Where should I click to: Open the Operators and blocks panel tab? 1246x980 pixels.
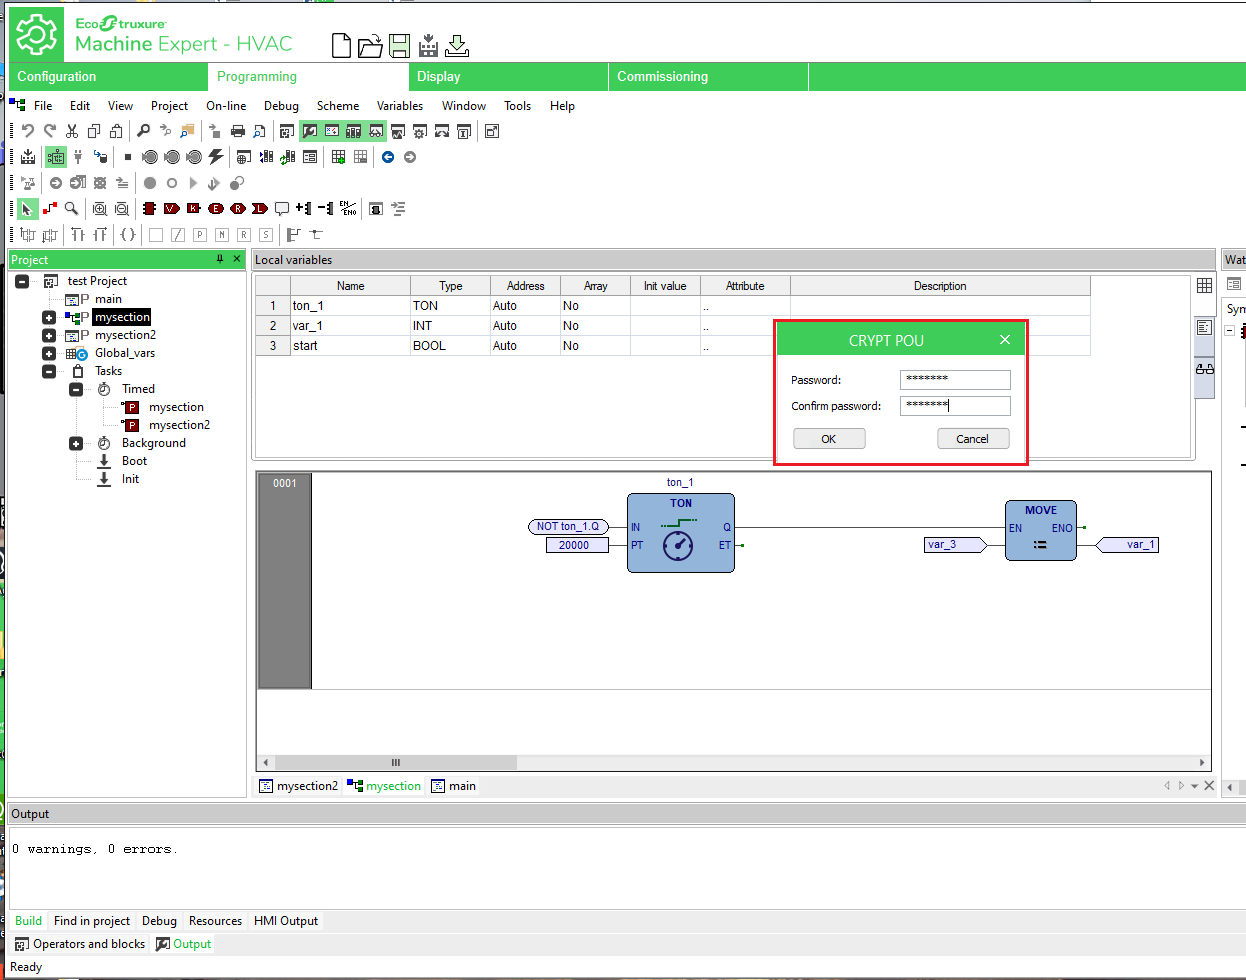tap(80, 944)
